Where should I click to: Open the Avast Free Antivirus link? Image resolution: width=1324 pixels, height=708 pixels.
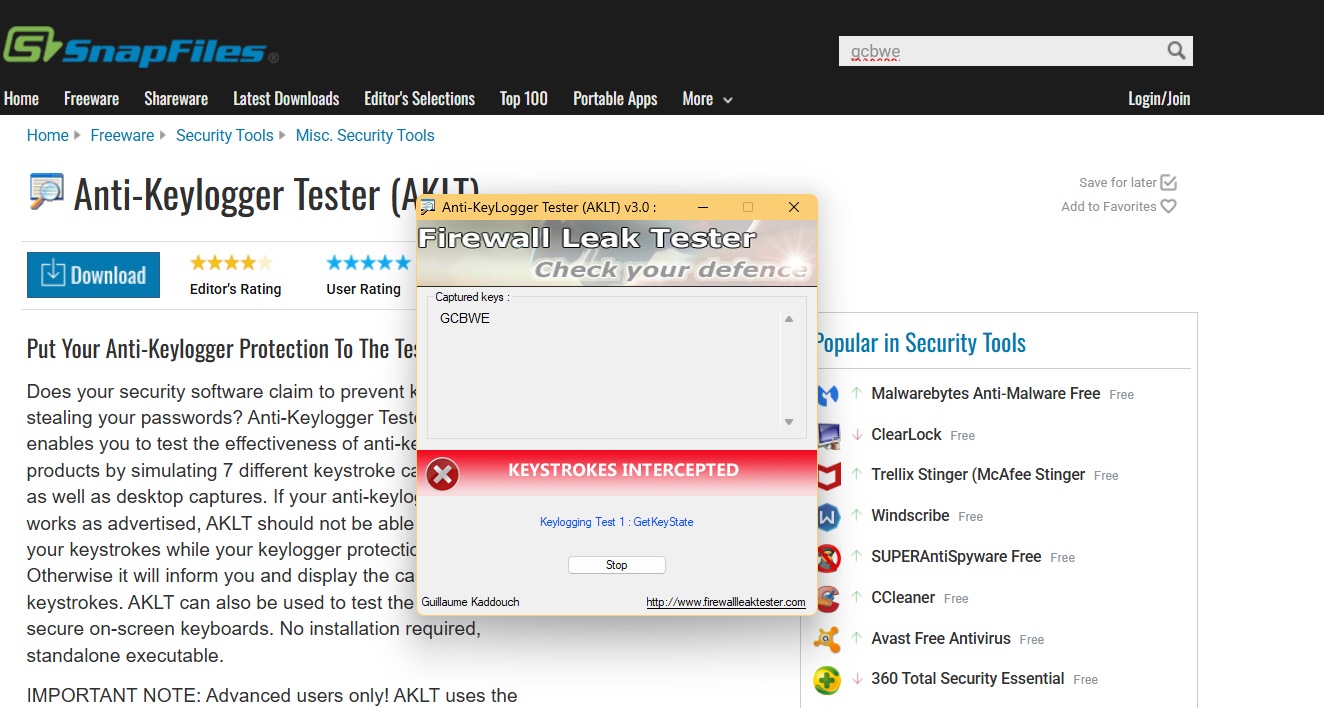941,638
